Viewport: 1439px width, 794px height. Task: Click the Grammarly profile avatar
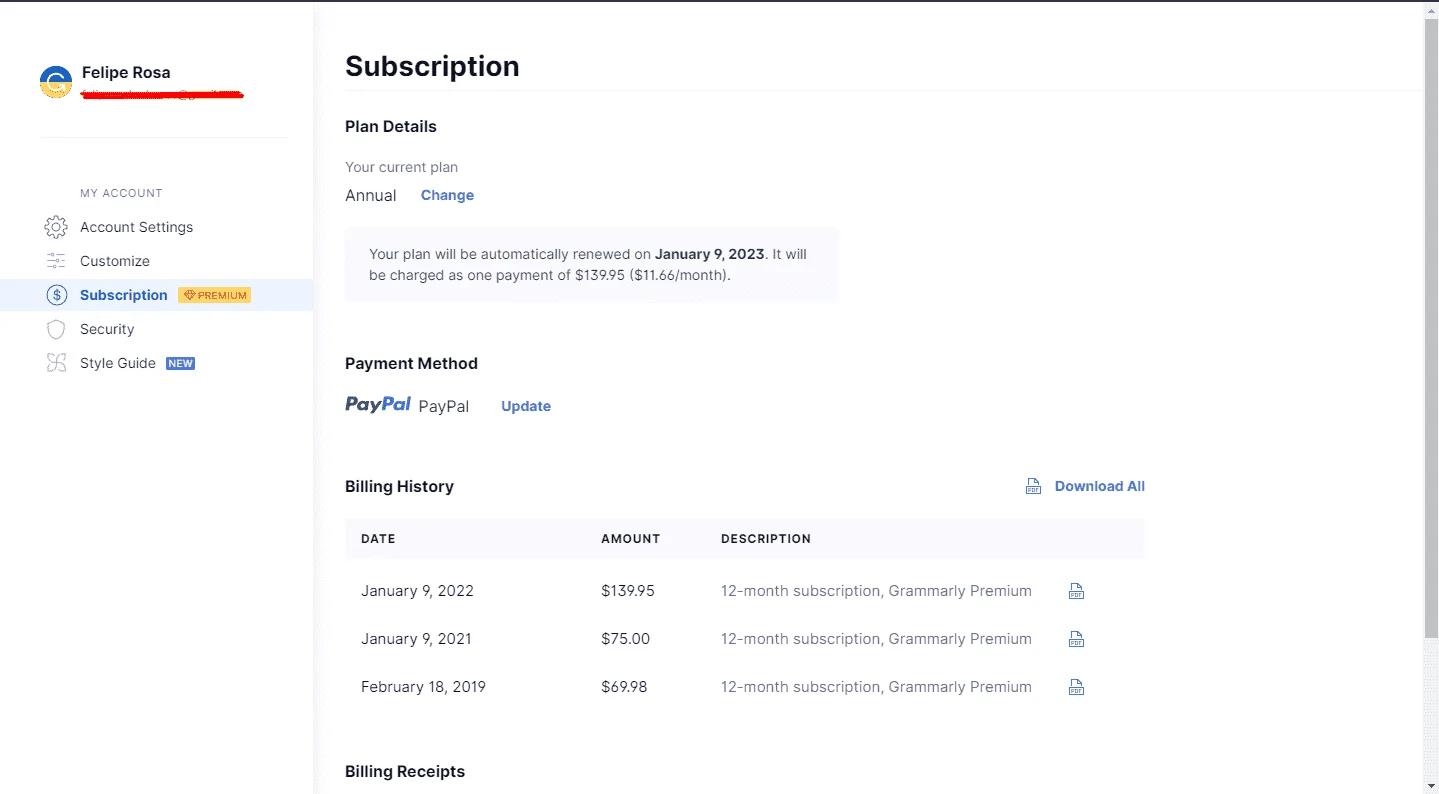pos(56,82)
